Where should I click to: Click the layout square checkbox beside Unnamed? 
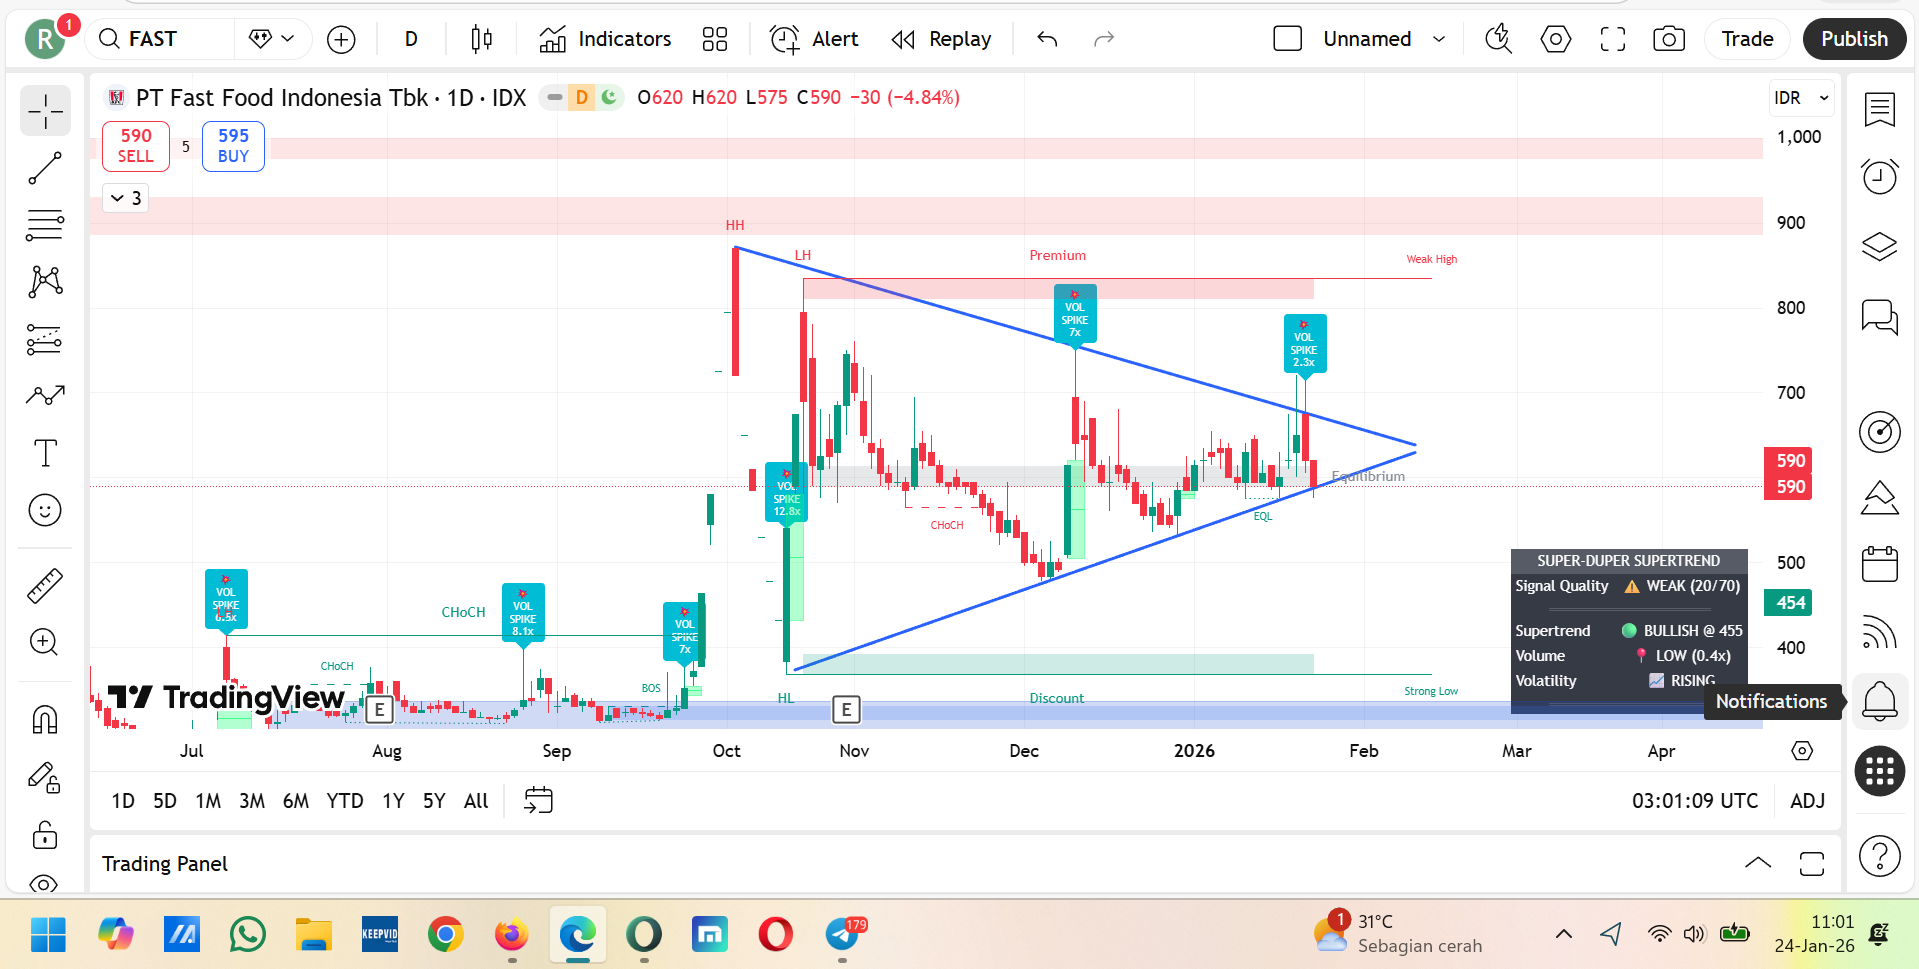(1287, 39)
